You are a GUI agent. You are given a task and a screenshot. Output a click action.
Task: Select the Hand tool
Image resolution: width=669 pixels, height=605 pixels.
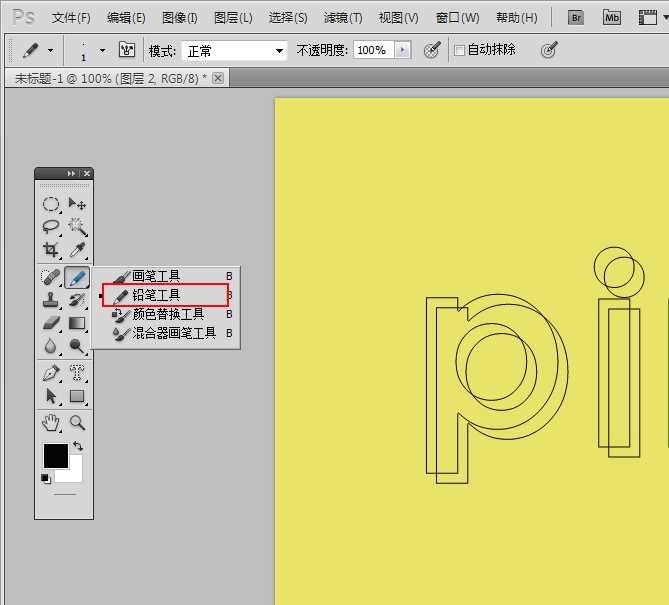[50, 423]
